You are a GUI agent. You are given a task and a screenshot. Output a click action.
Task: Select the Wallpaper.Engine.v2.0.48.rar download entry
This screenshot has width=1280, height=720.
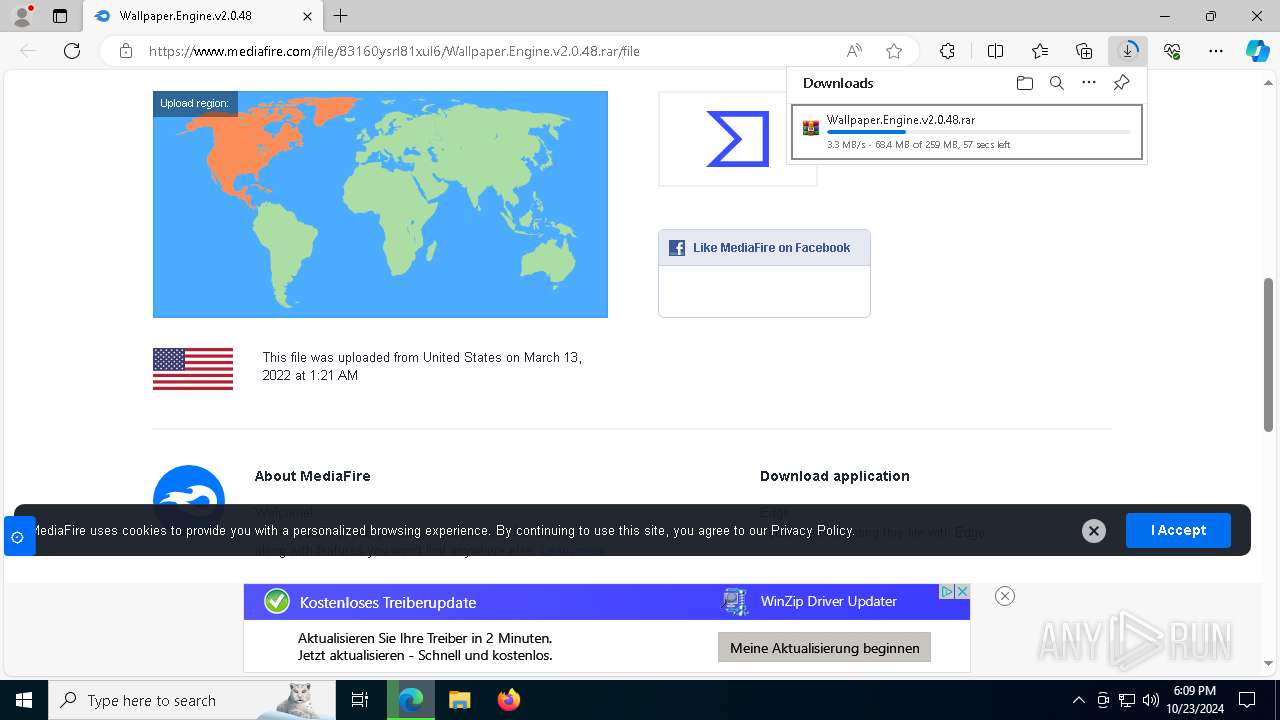(x=966, y=132)
